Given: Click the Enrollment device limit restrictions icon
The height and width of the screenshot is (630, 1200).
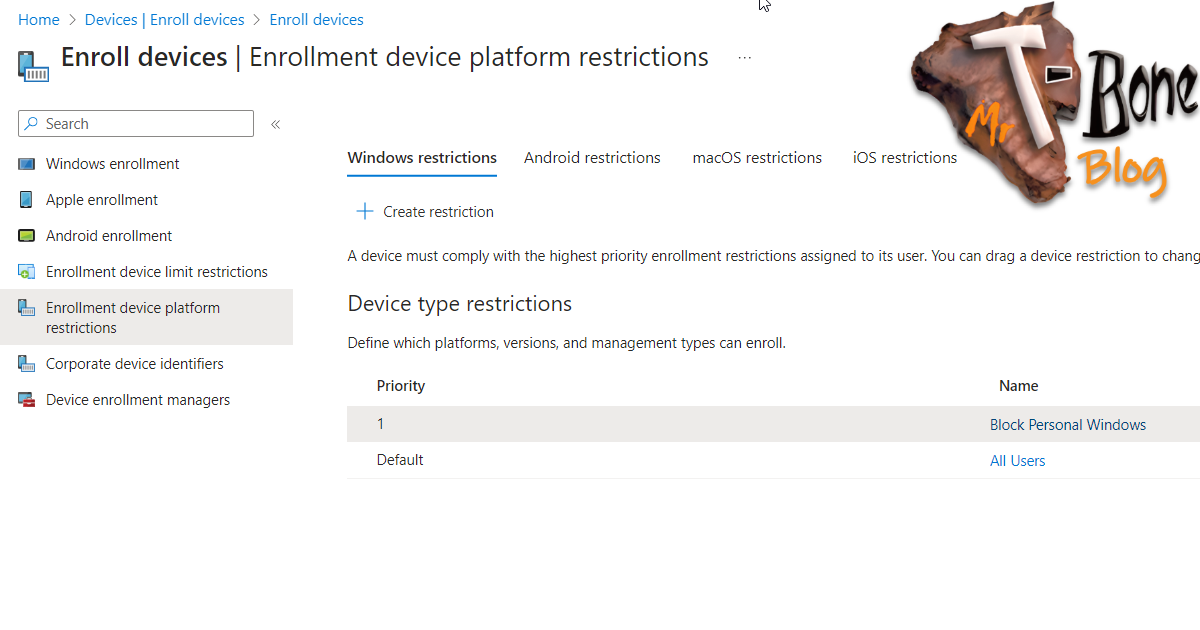Looking at the screenshot, I should point(27,272).
